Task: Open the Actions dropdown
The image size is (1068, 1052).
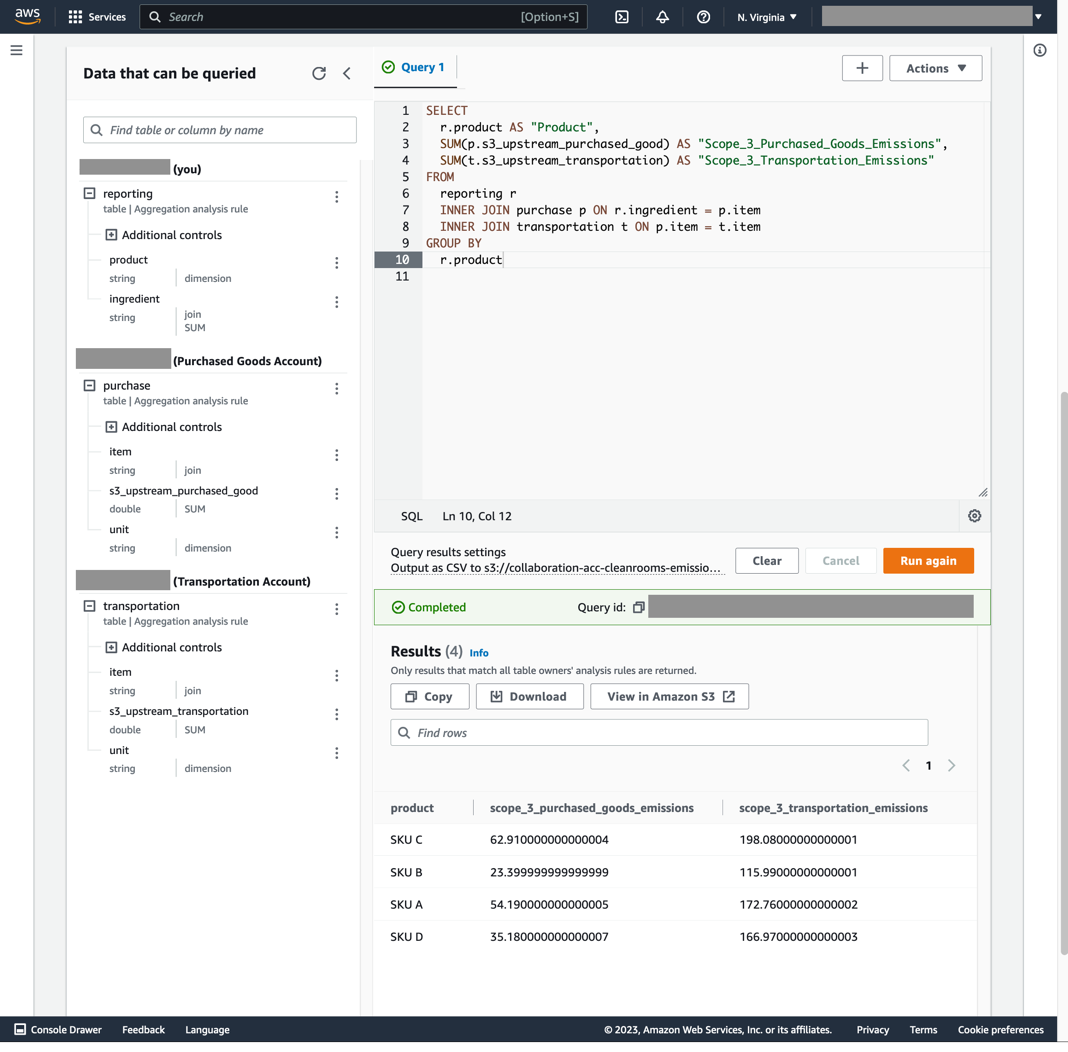Action: (935, 68)
